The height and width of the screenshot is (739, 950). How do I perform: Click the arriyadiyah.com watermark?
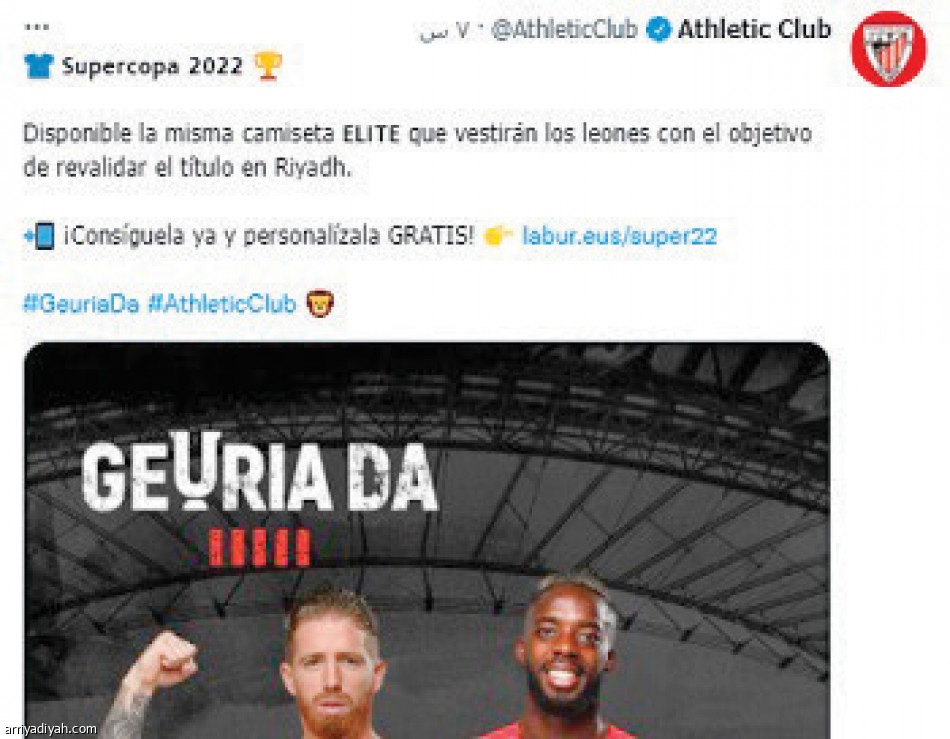pos(49,729)
